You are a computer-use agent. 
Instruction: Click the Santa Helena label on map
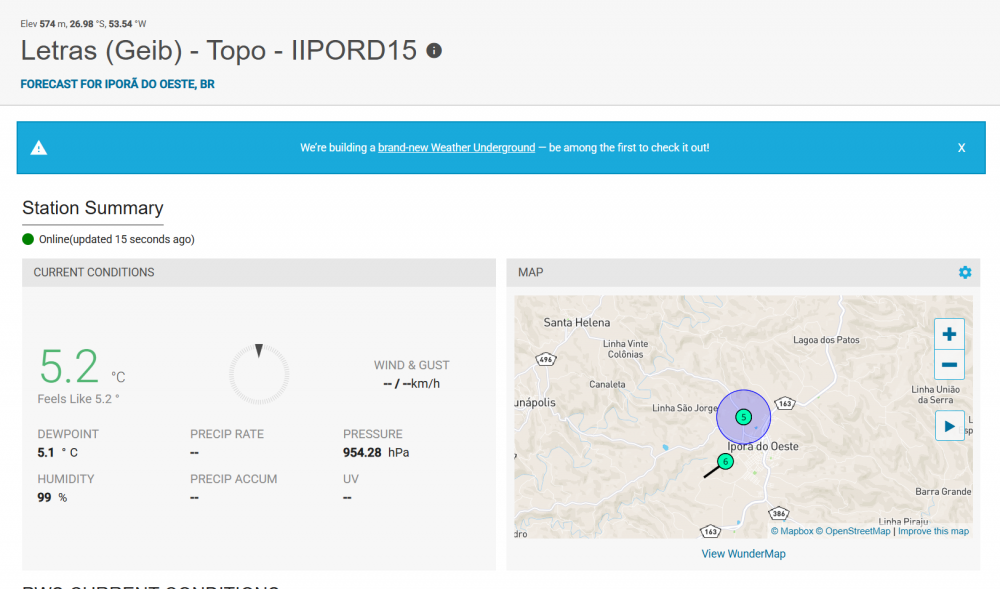click(x=576, y=323)
